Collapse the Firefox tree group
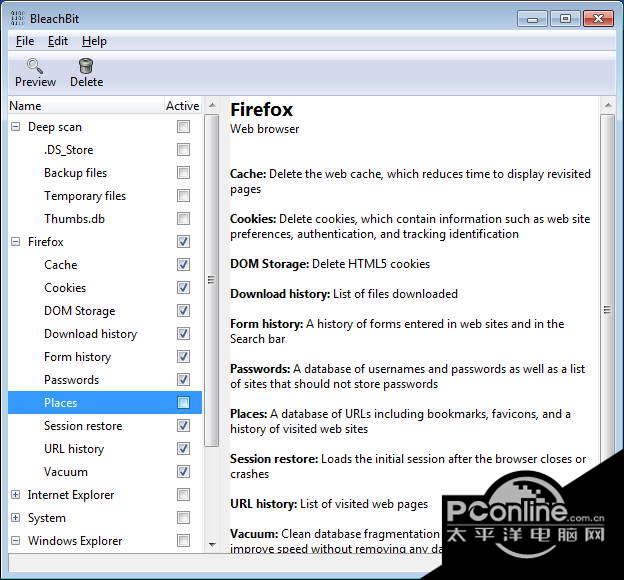Screen dimensions: 624x580 16,242
